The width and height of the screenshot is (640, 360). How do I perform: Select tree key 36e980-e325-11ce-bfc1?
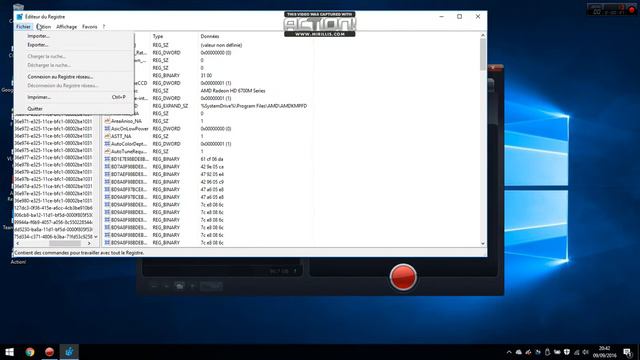click(x=53, y=201)
